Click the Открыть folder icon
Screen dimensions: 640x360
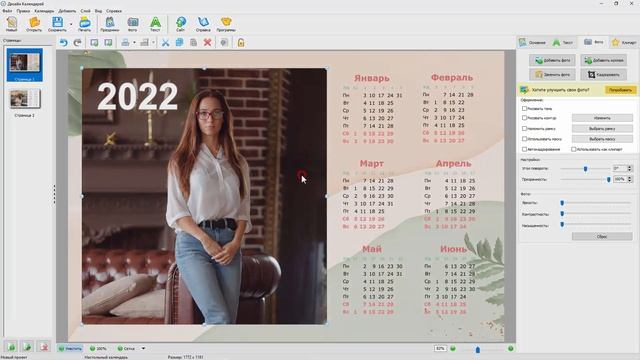[x=34, y=24]
